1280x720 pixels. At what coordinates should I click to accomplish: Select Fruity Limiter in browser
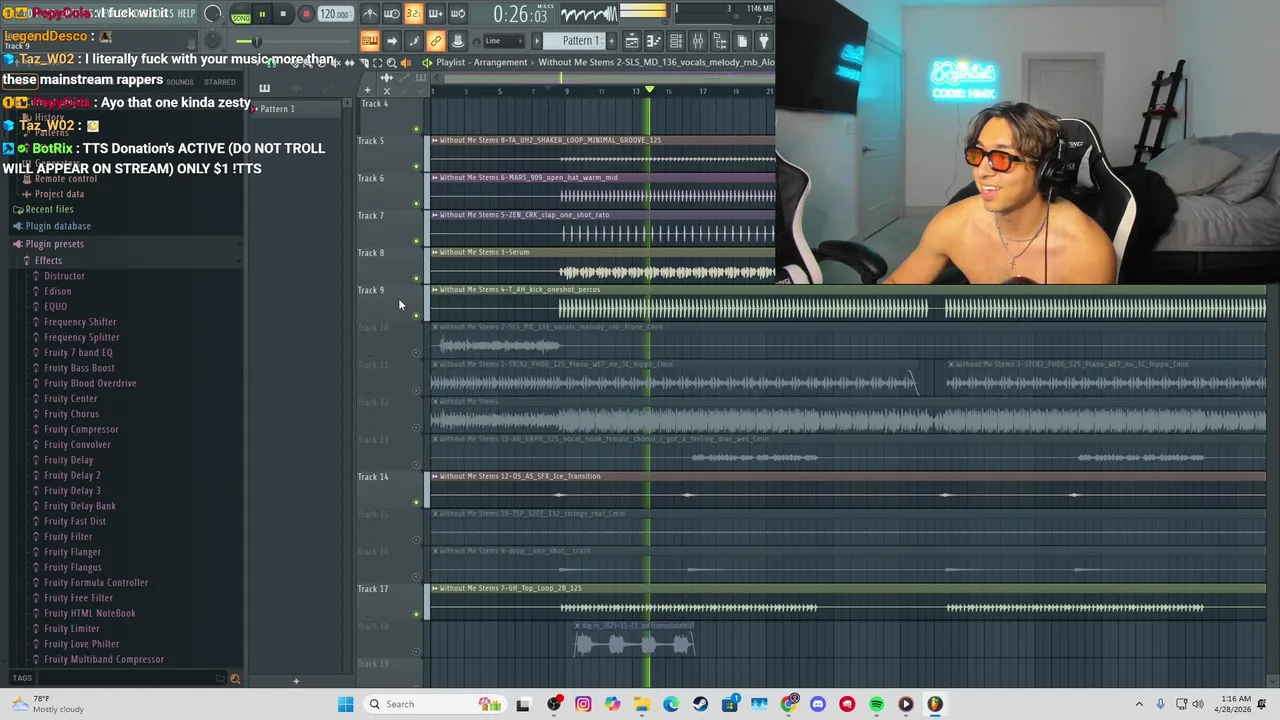click(x=71, y=629)
